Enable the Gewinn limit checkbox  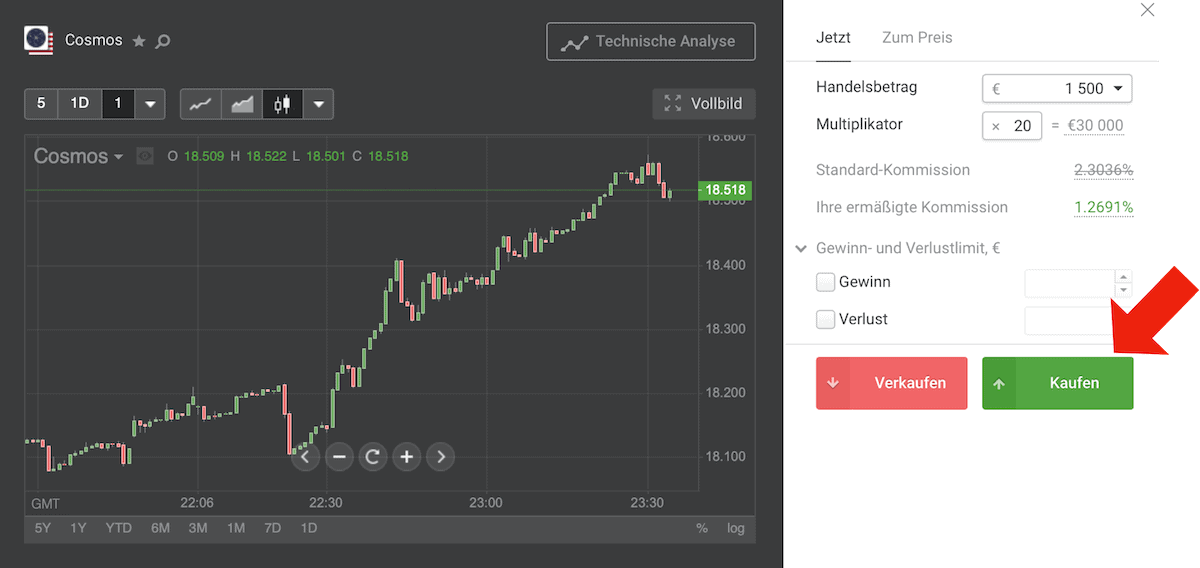pyautogui.click(x=825, y=282)
